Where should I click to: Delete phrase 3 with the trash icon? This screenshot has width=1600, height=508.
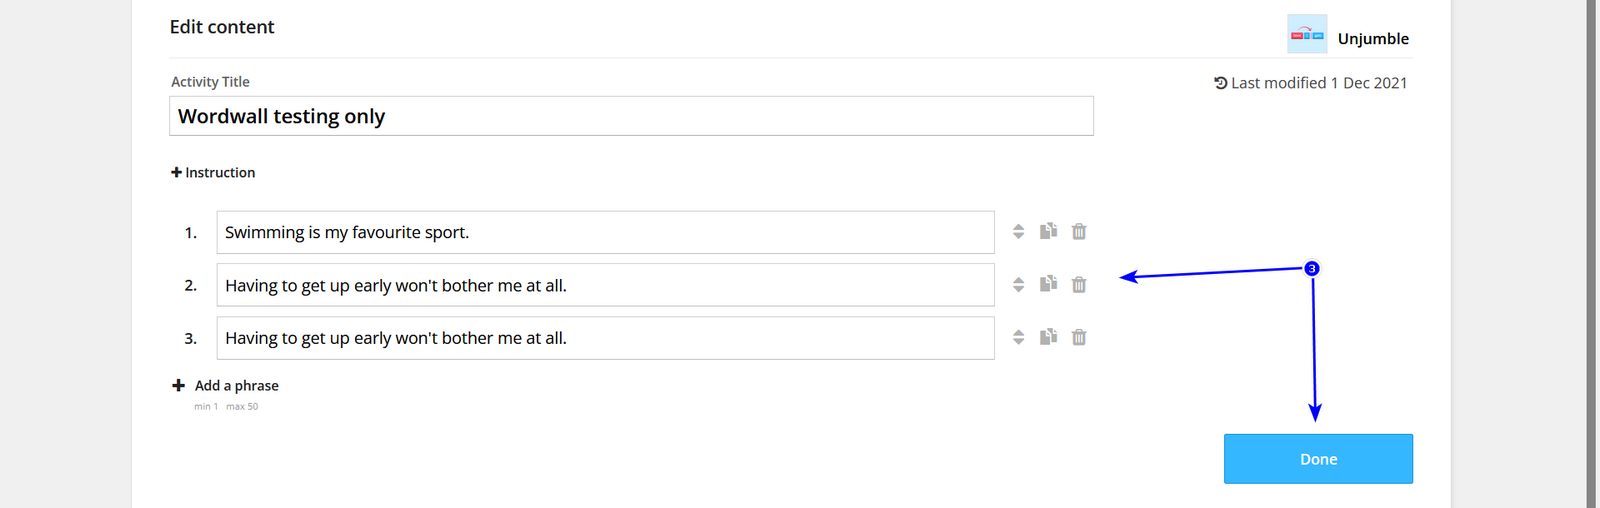coord(1079,338)
